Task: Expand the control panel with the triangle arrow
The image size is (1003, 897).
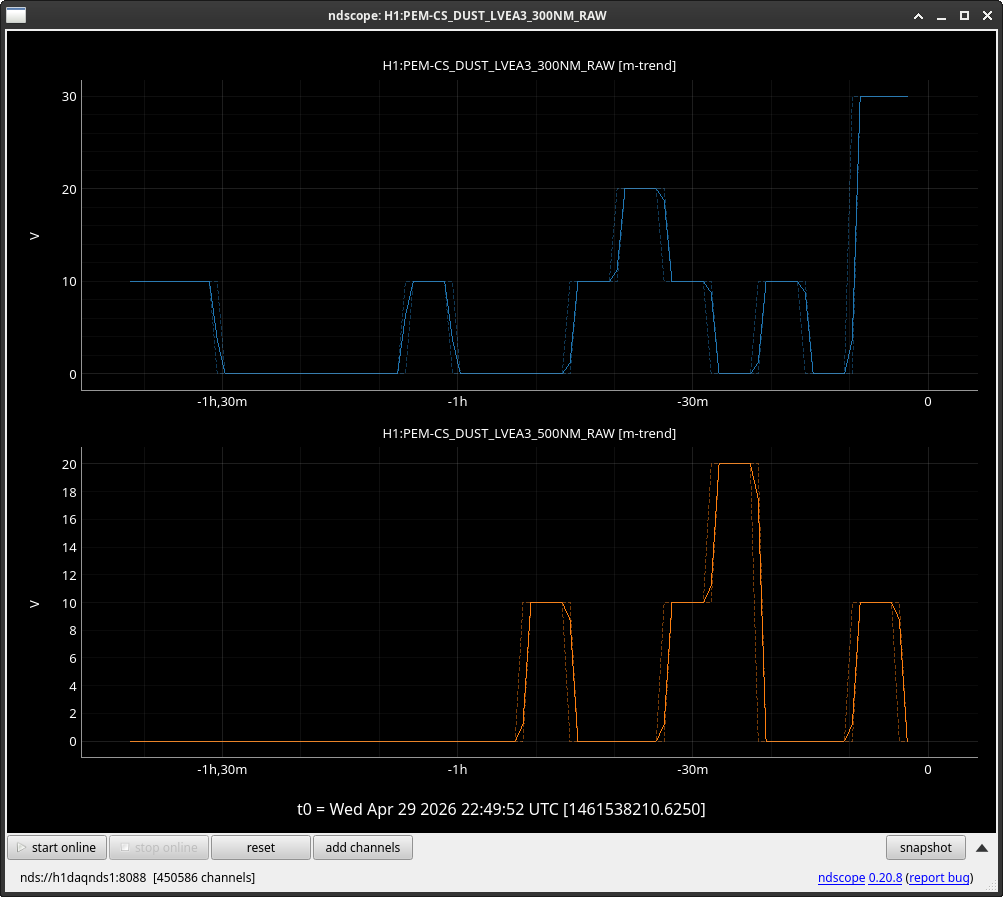Action: pyautogui.click(x=982, y=848)
